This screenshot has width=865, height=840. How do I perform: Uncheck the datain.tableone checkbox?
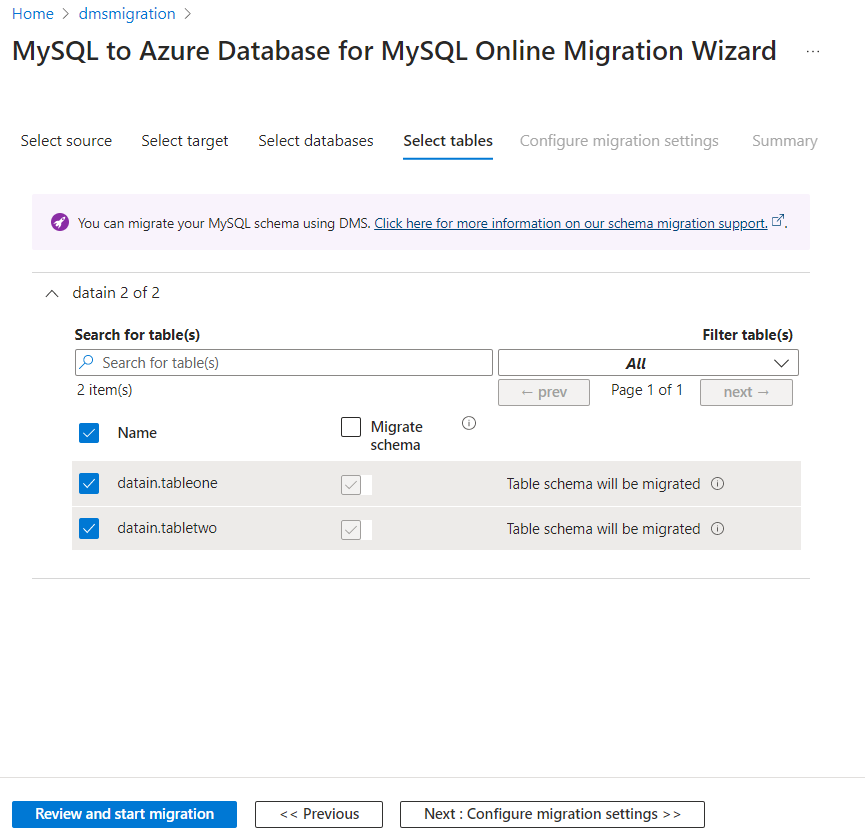tap(89, 484)
